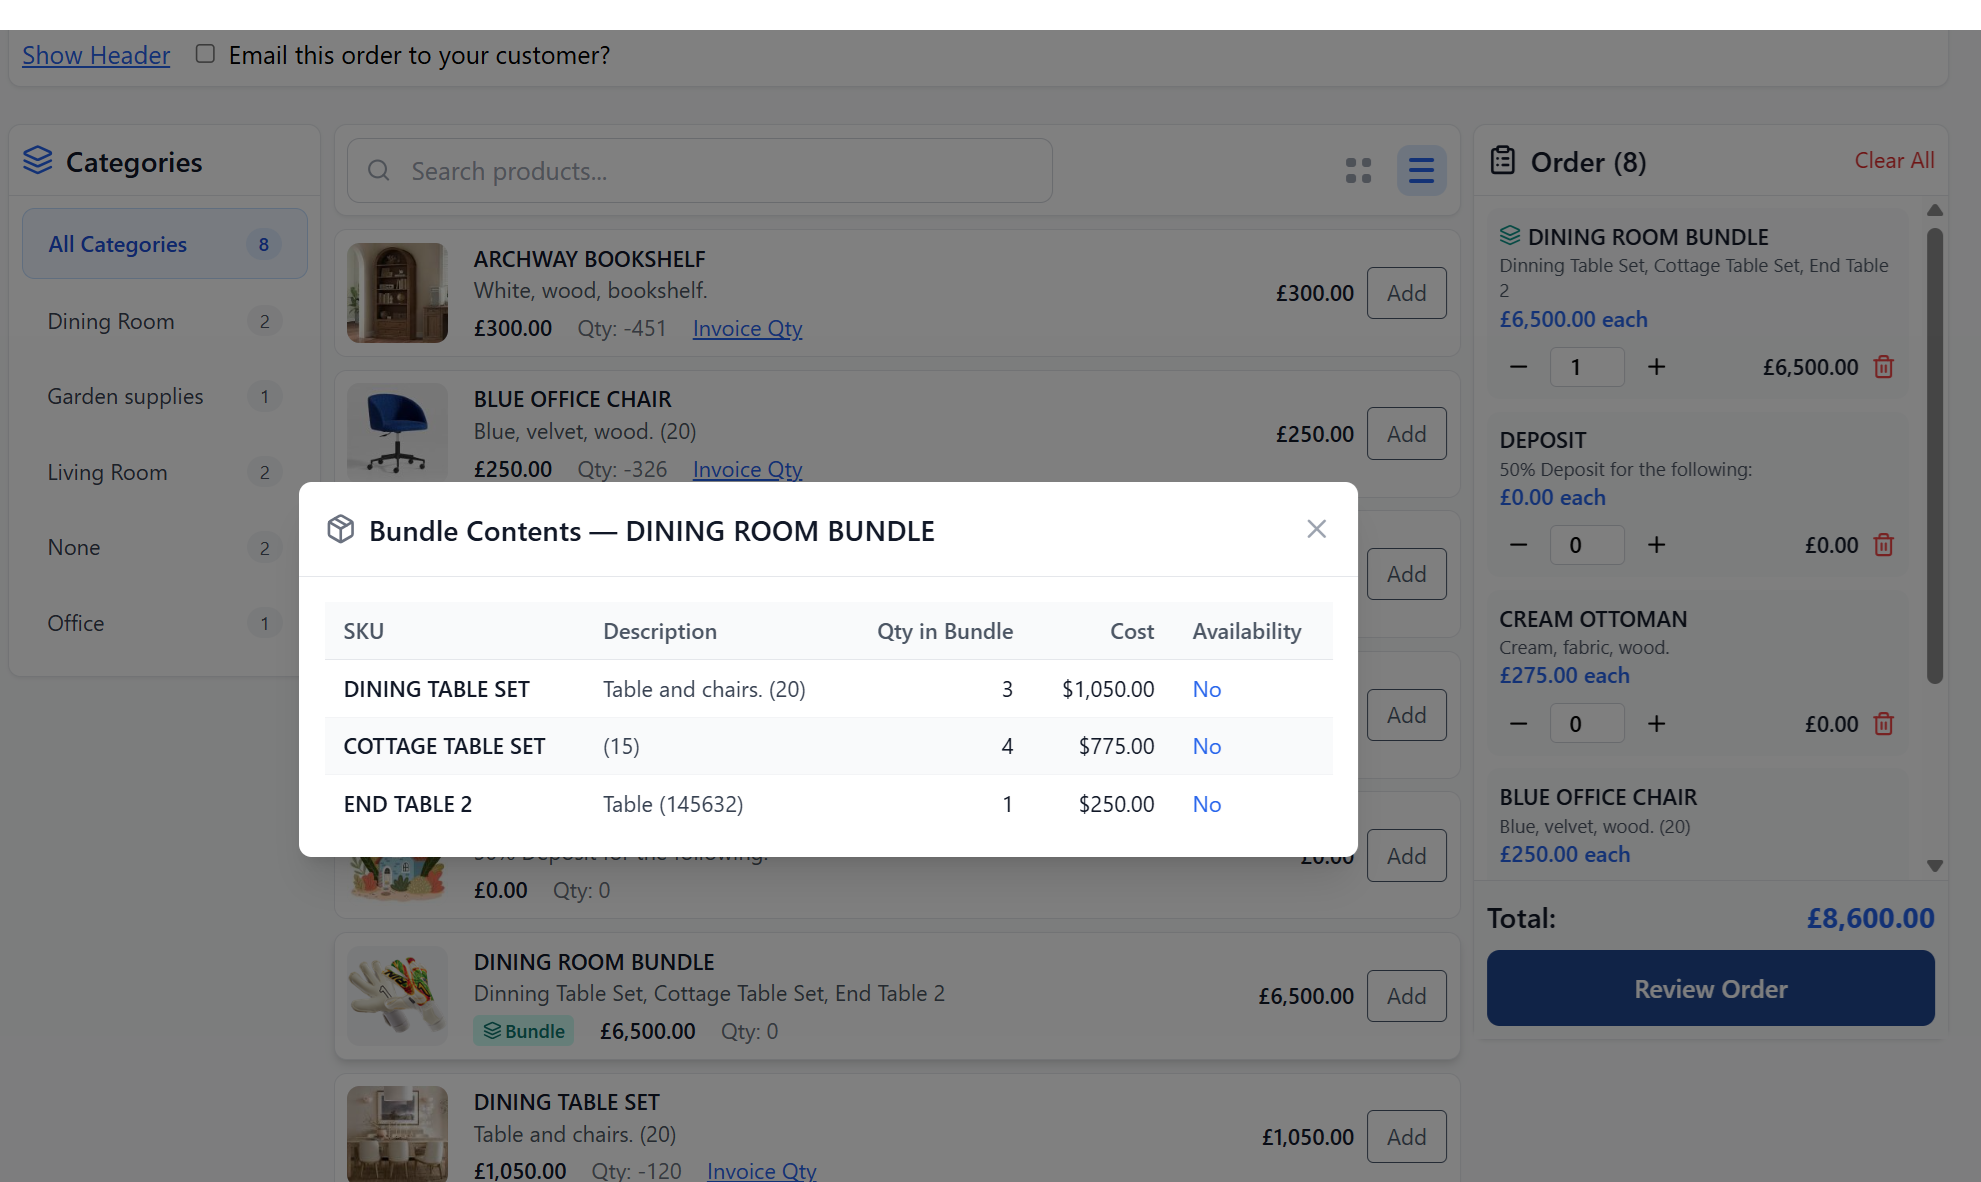Close the Bundle Contents dialog

[1316, 529]
